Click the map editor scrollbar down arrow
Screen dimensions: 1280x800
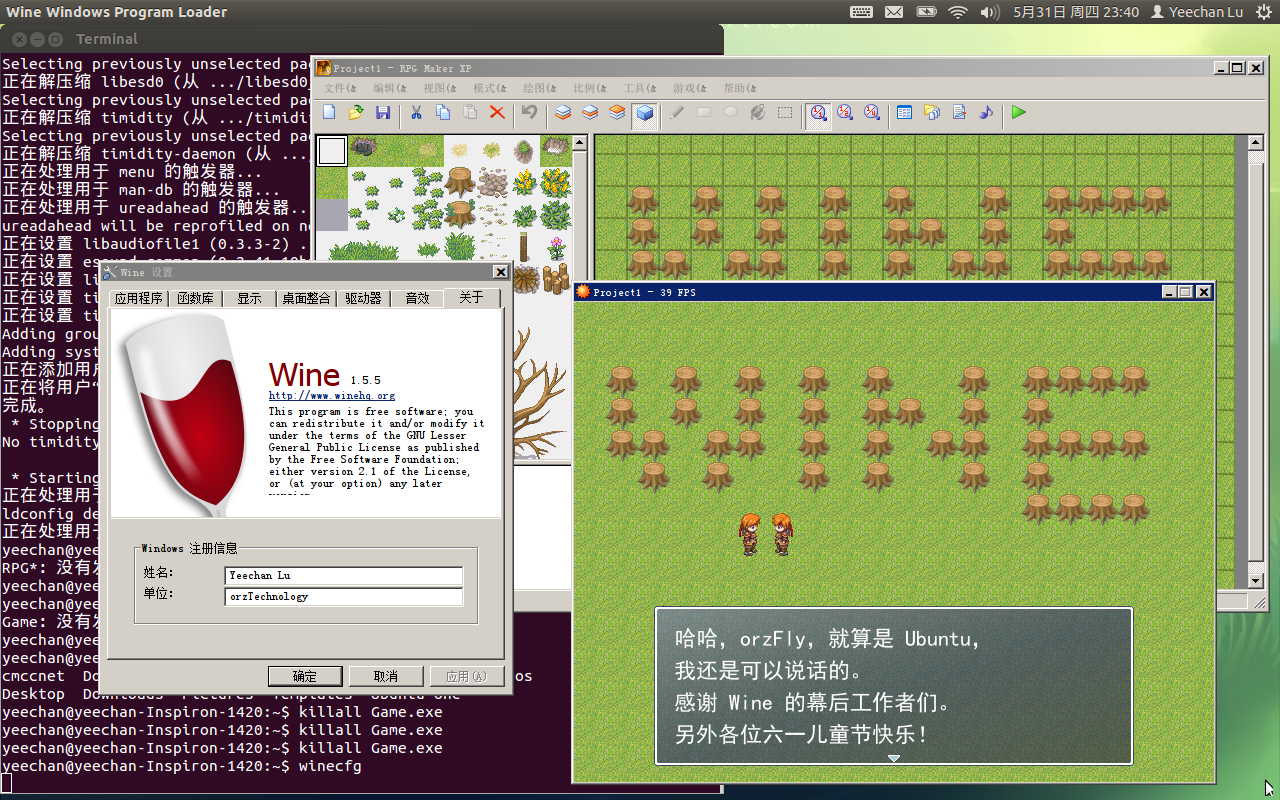point(1256,581)
